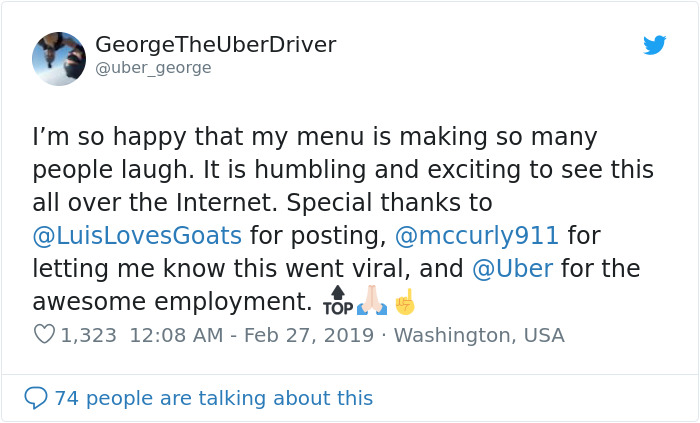Open the @mccurly911 mention
This screenshot has width=700, height=423.
(x=478, y=236)
